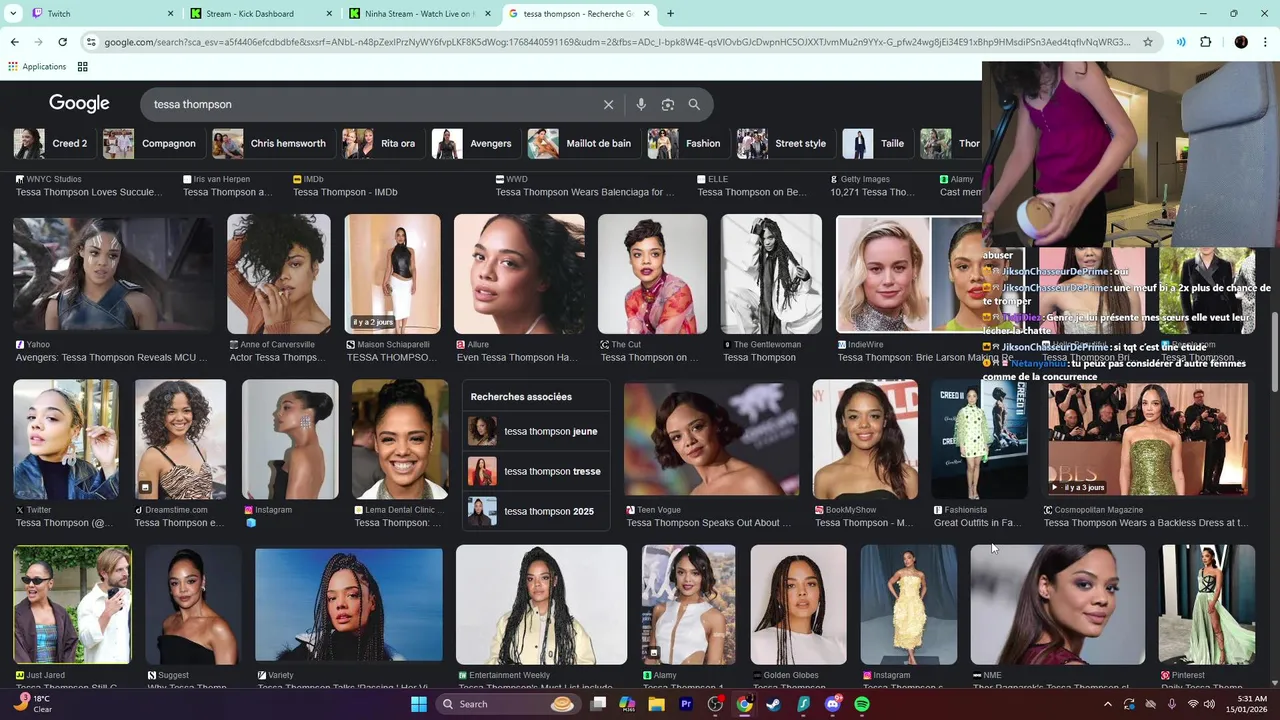Screen dimensions: 1280x720
Task: Open Task View on the taskbar
Action: tap(598, 704)
